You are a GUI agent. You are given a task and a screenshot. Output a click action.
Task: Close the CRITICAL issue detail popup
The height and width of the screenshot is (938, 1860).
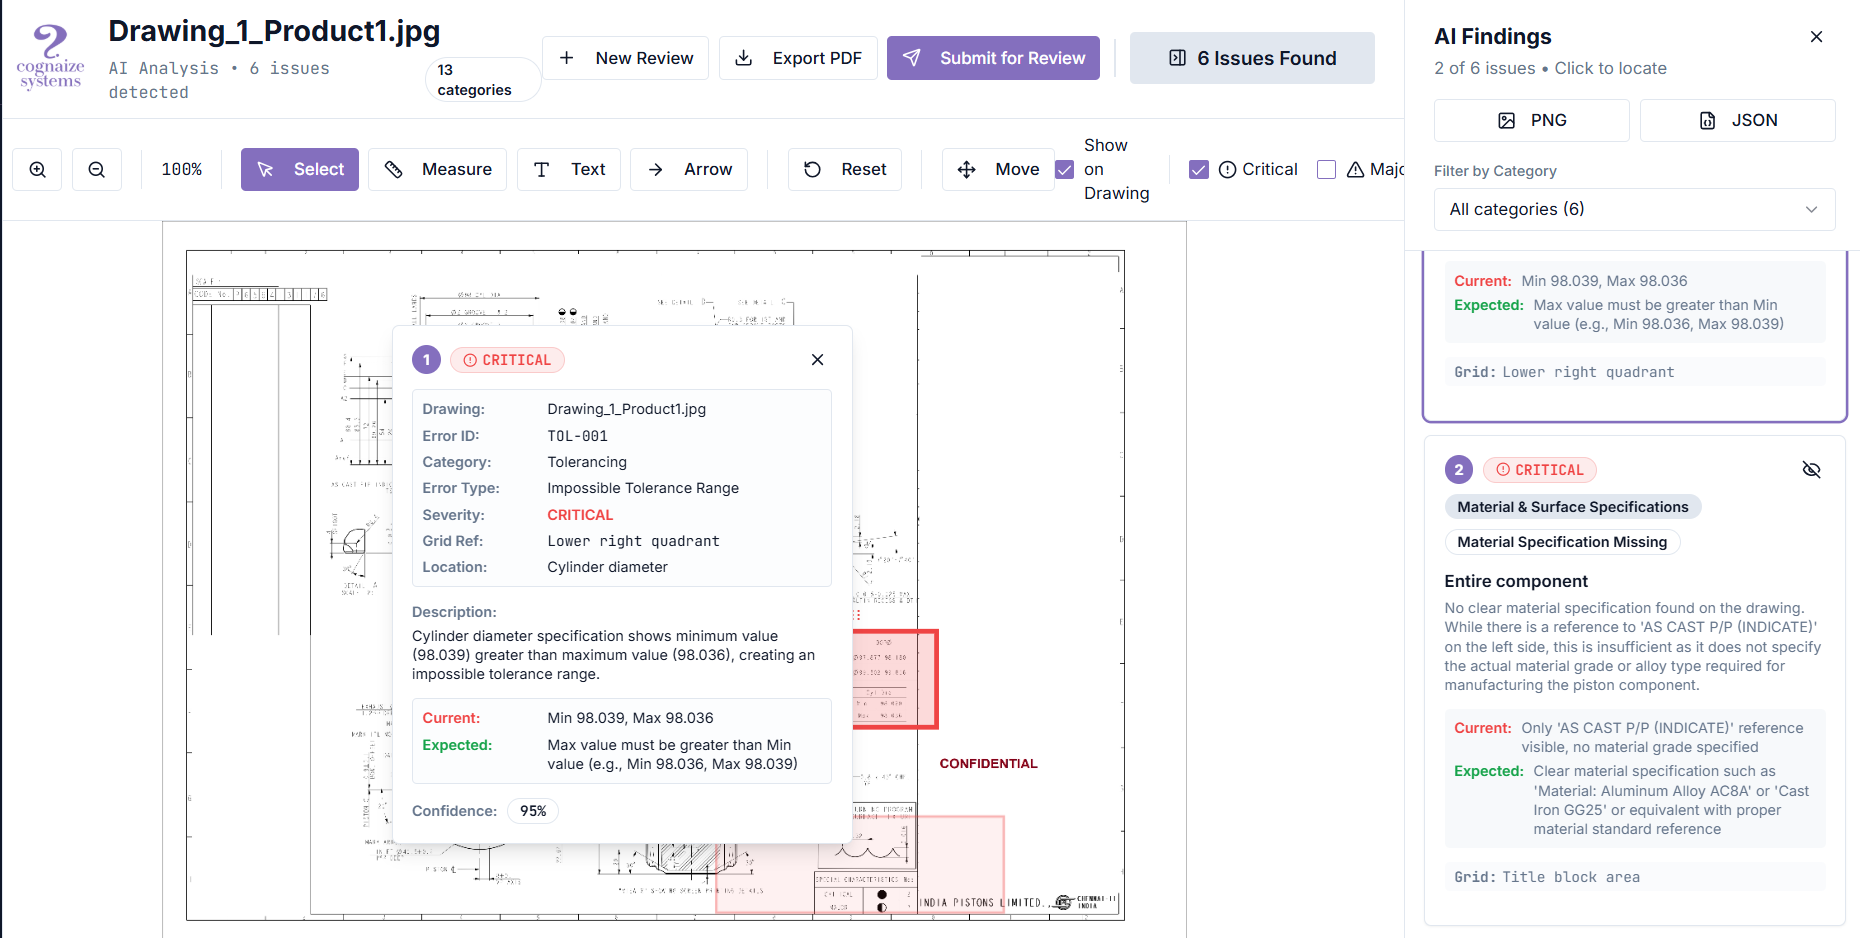(817, 359)
